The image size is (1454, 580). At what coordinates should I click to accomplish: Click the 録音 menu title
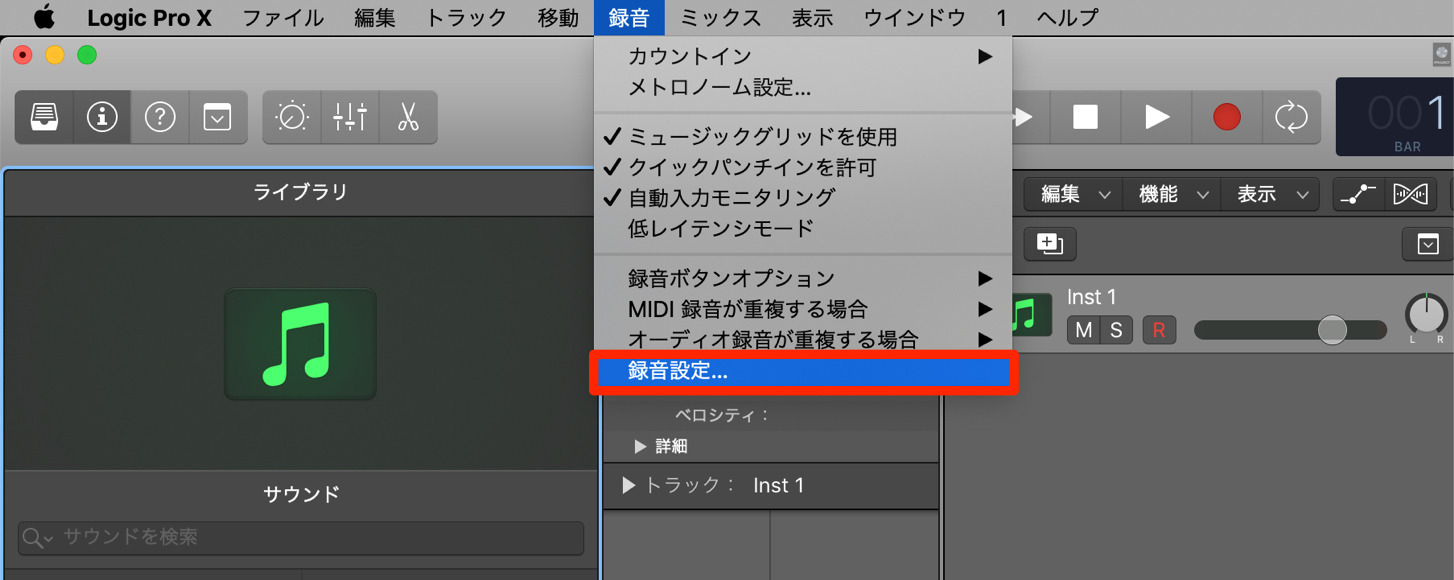coord(629,17)
